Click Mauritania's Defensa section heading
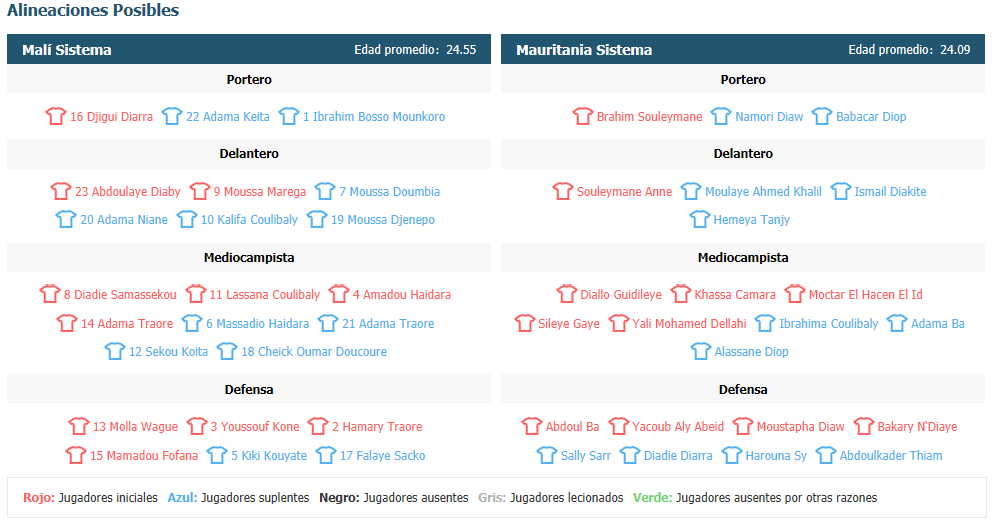The image size is (993, 522). 743,389
